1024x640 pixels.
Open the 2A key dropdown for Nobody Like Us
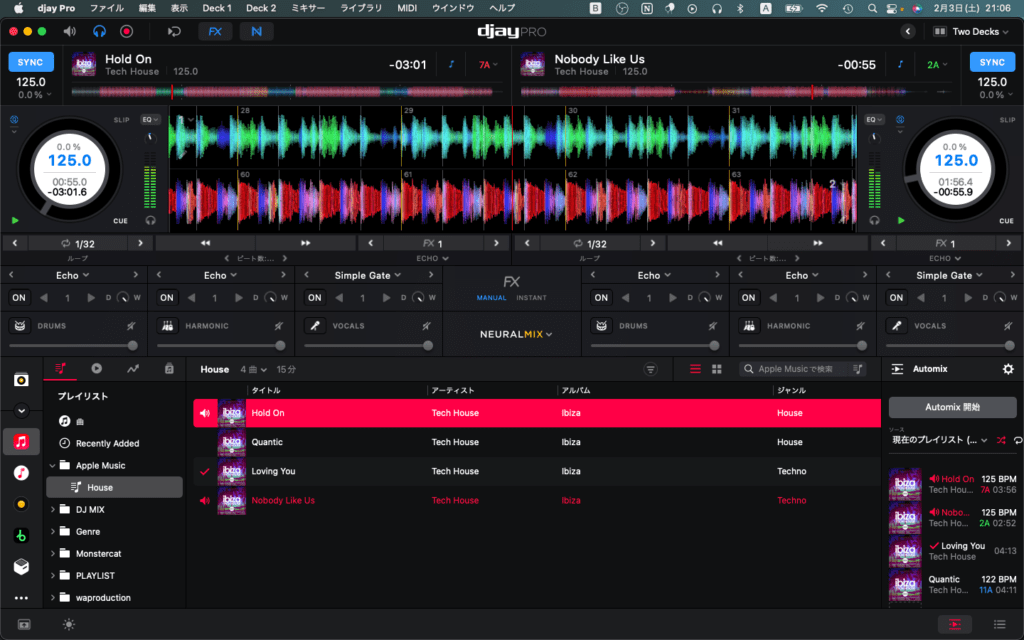(936, 65)
